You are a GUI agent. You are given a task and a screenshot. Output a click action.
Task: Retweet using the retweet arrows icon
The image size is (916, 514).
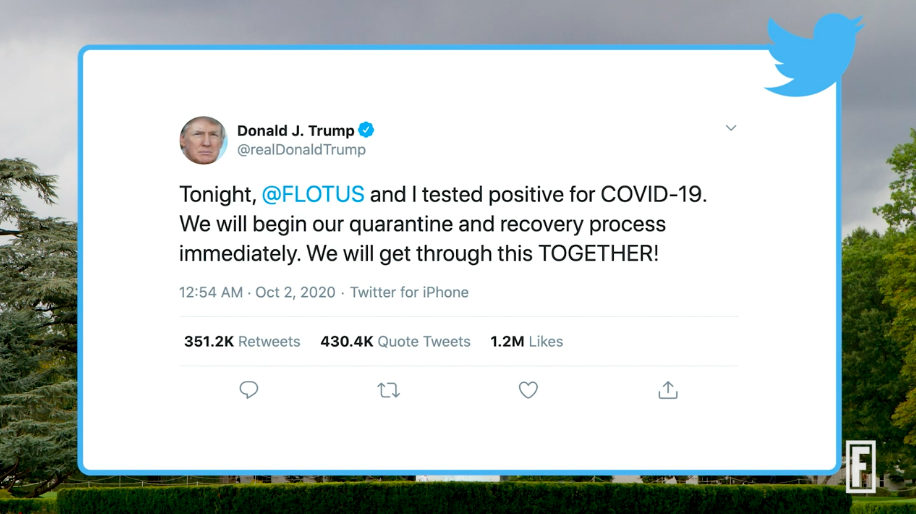coord(389,390)
